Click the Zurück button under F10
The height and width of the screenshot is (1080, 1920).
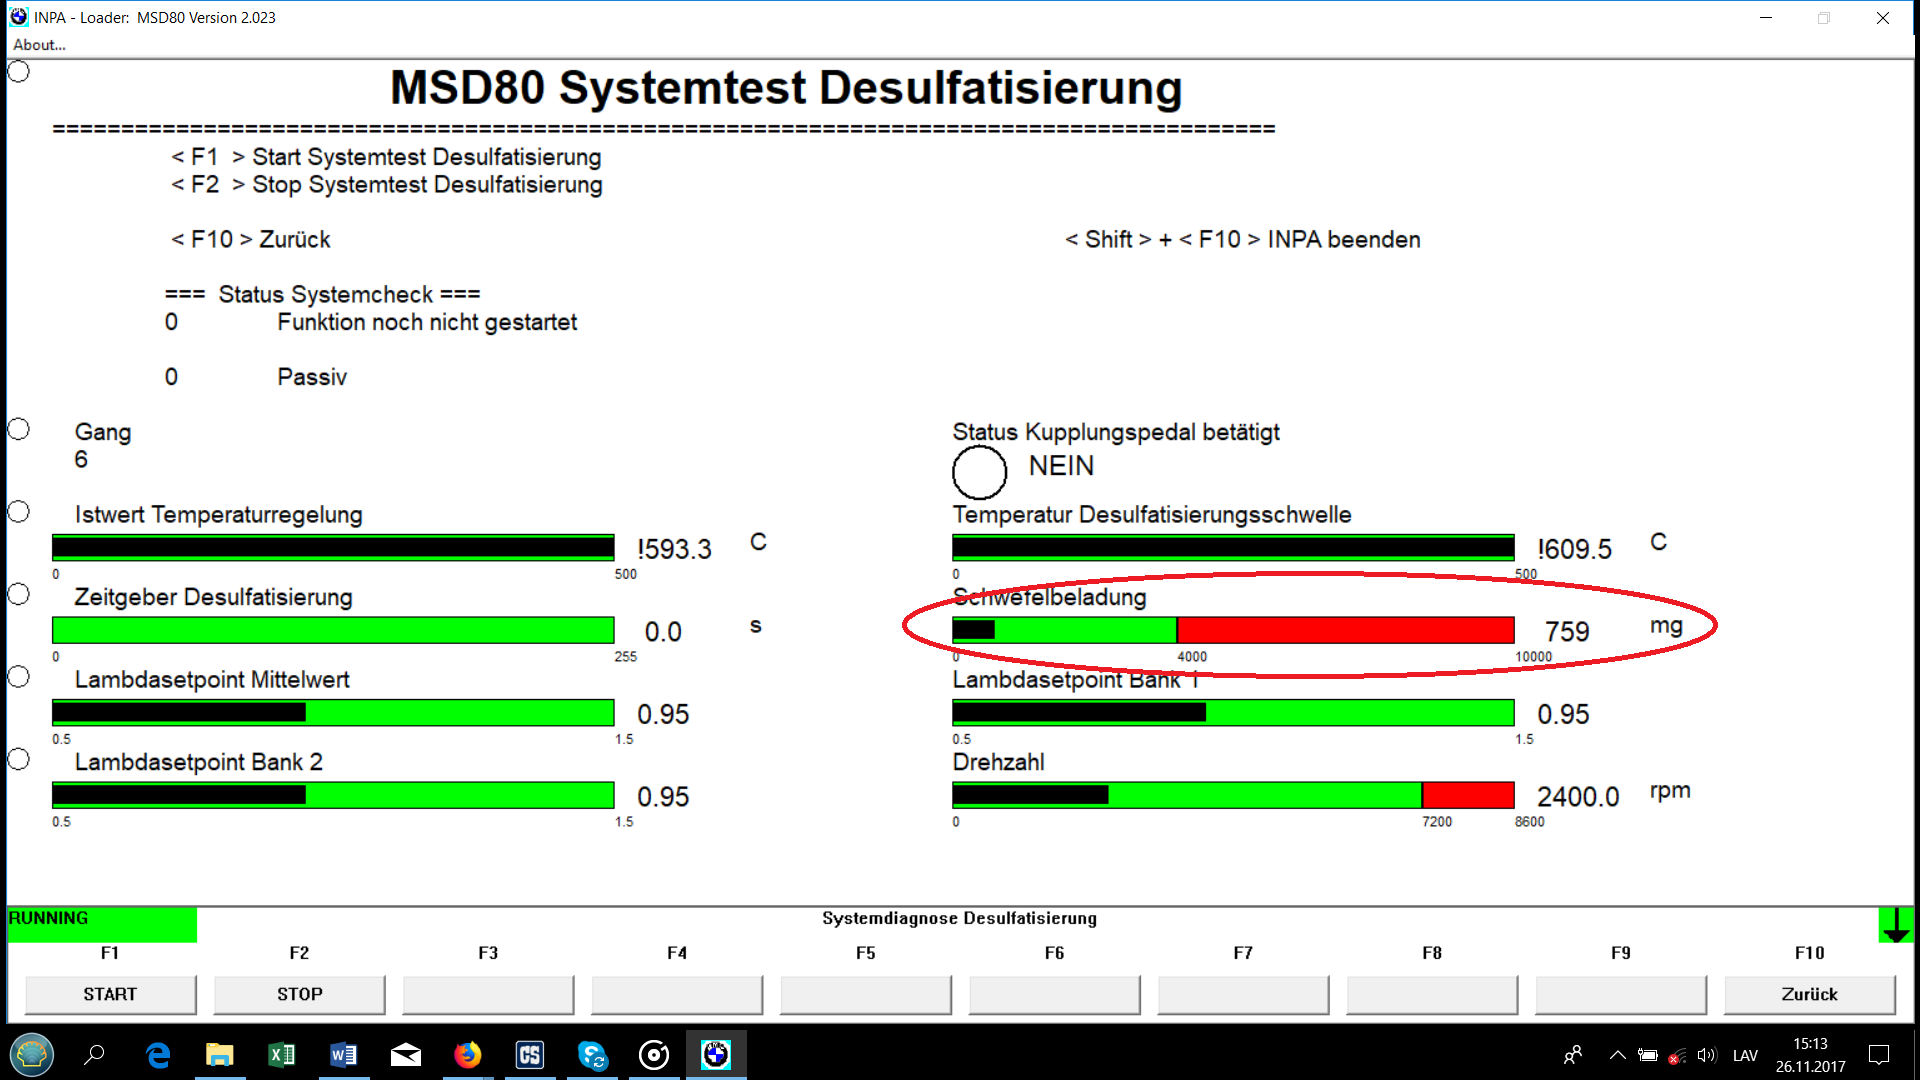[x=1809, y=994]
